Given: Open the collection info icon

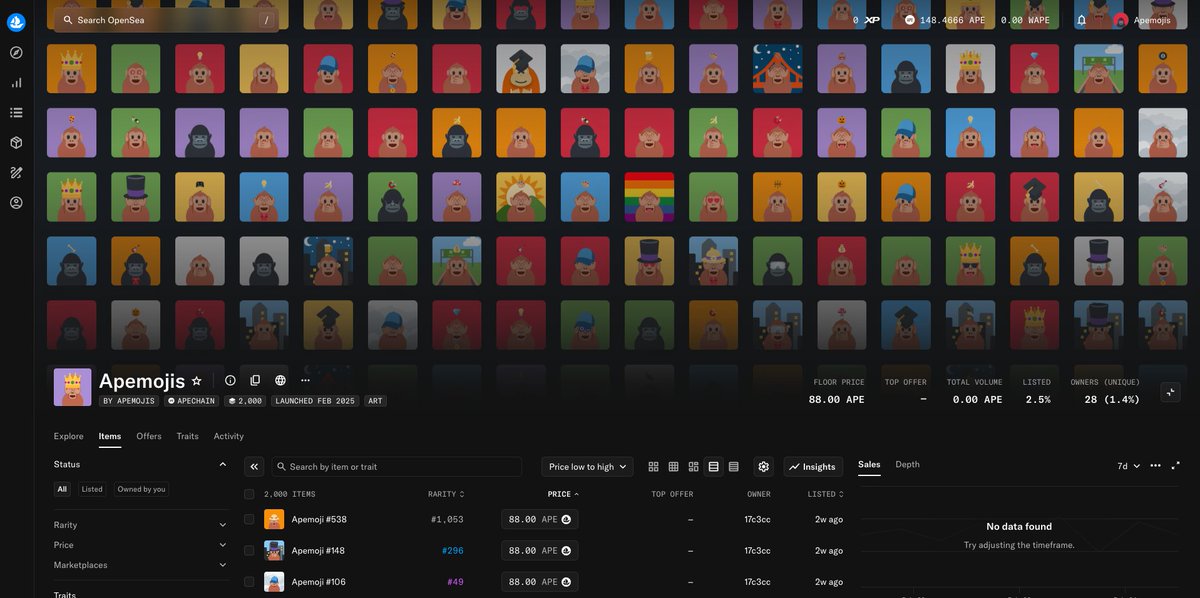Looking at the screenshot, I should tap(230, 381).
